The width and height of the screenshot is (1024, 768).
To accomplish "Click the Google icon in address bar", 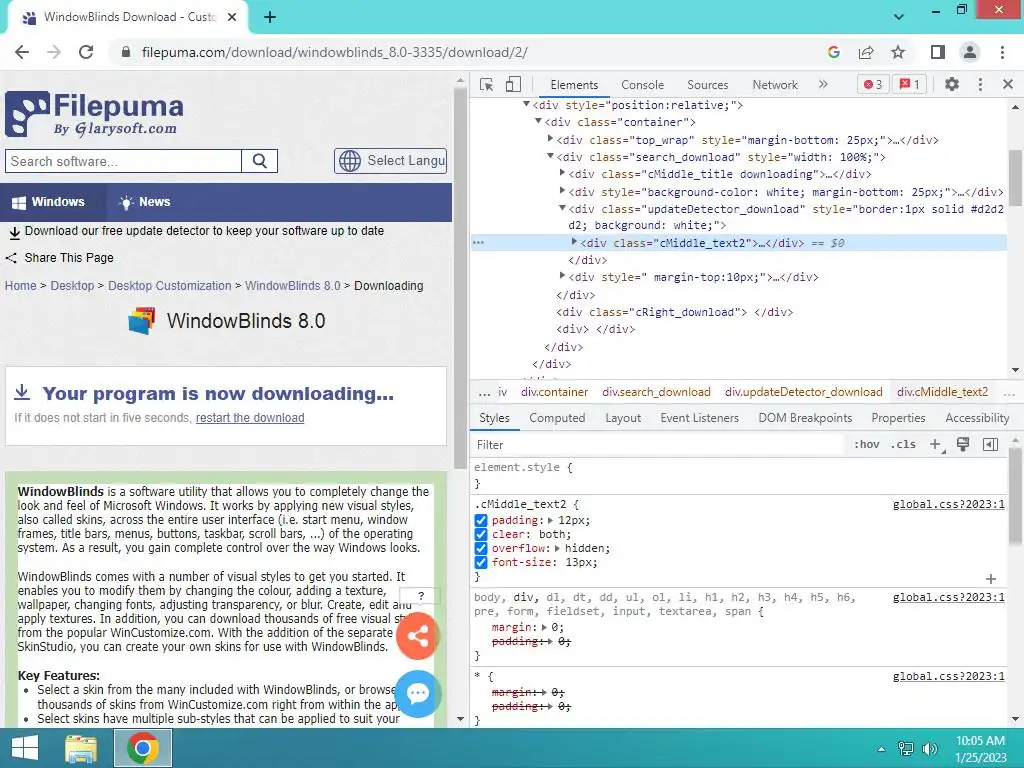I will tap(833, 52).
